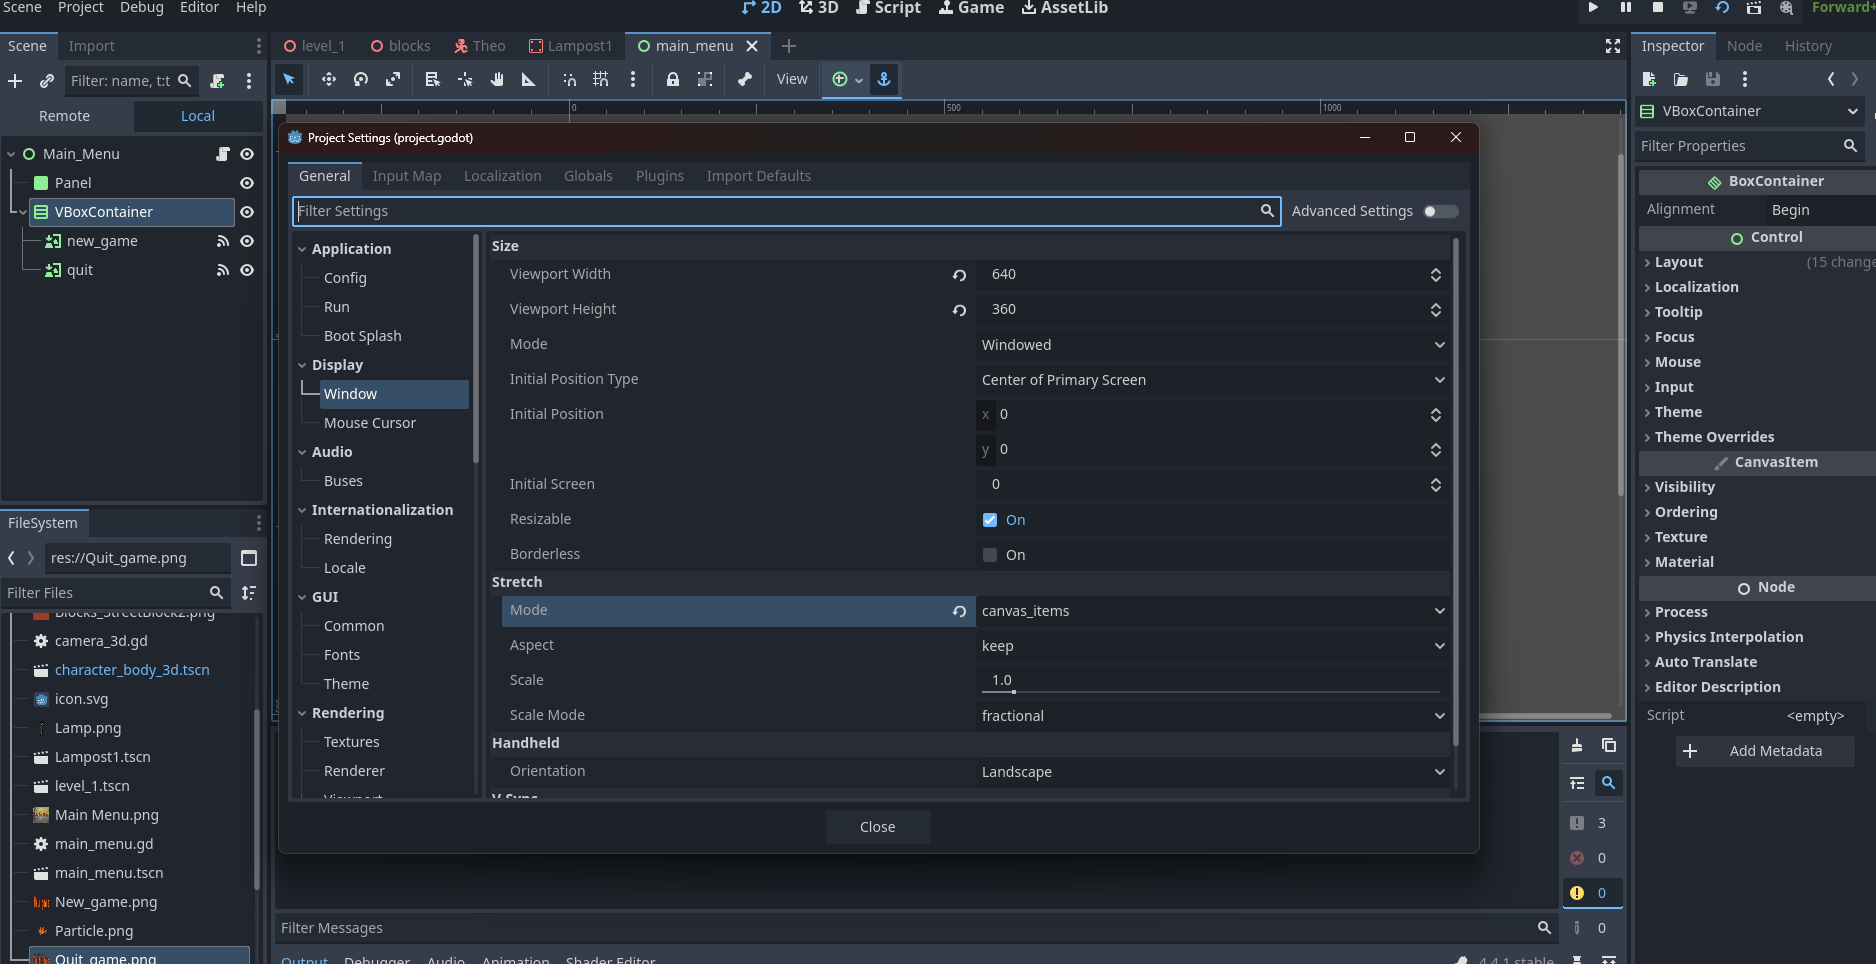Activate the Scale Mode tool
The image size is (1876, 964).
(394, 80)
